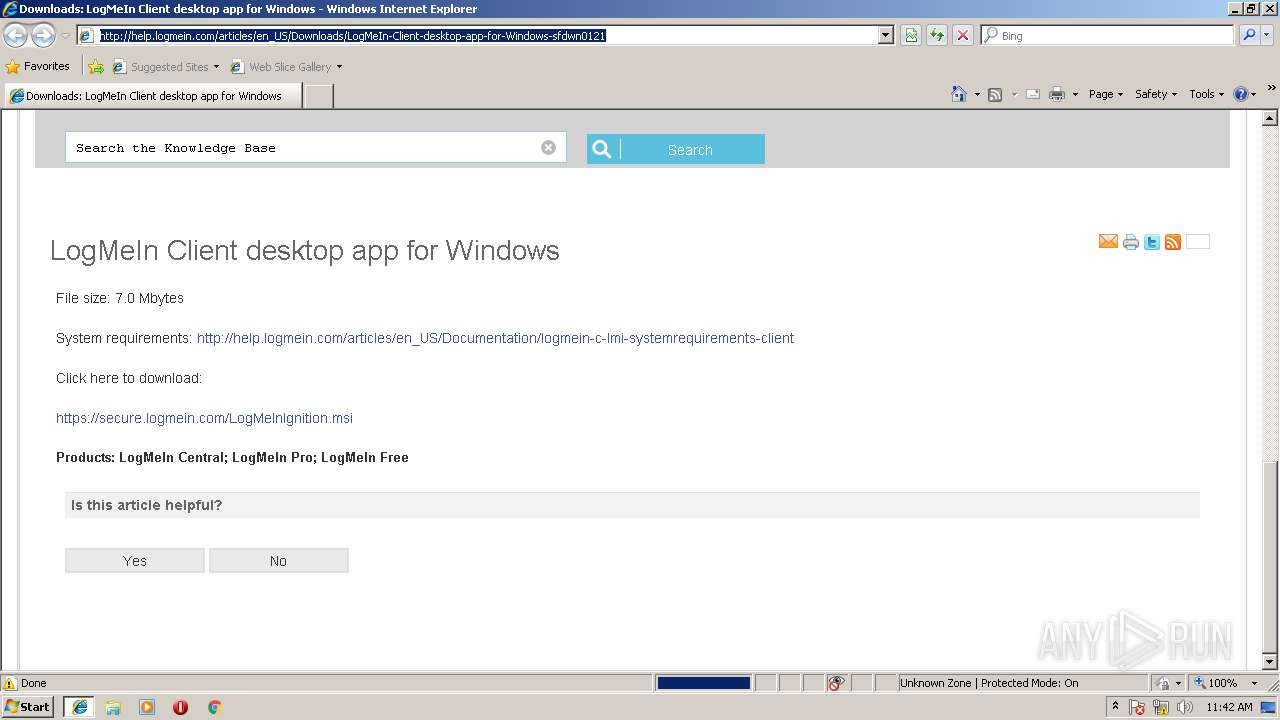This screenshot has height=720, width=1280.
Task: Select the Downloads: LogMeIn Client tab
Action: [x=151, y=96]
